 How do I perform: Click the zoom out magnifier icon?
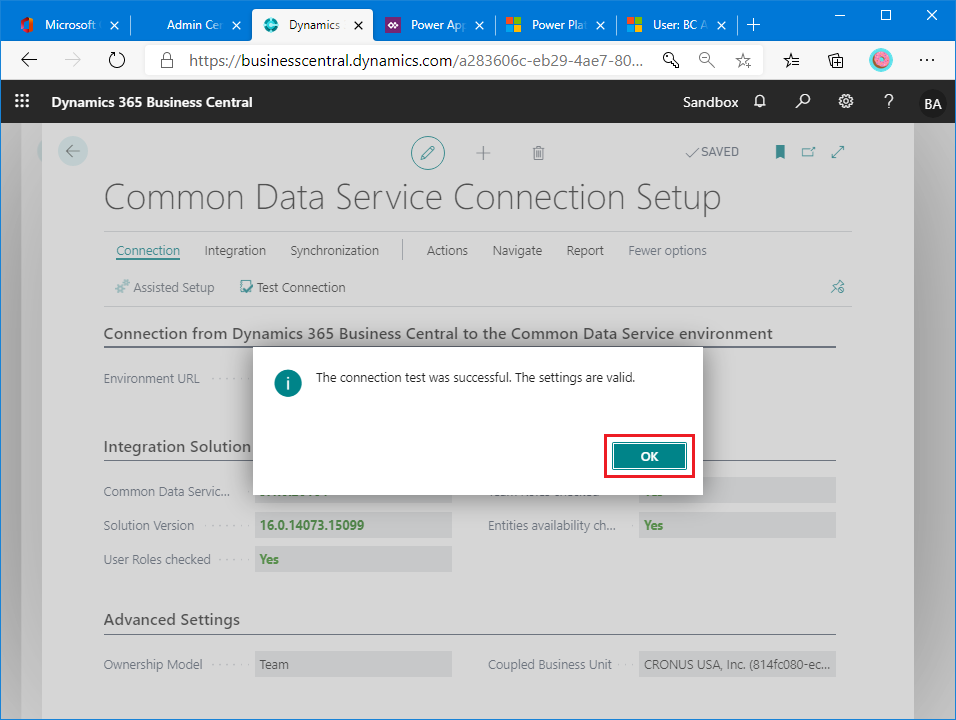point(707,60)
